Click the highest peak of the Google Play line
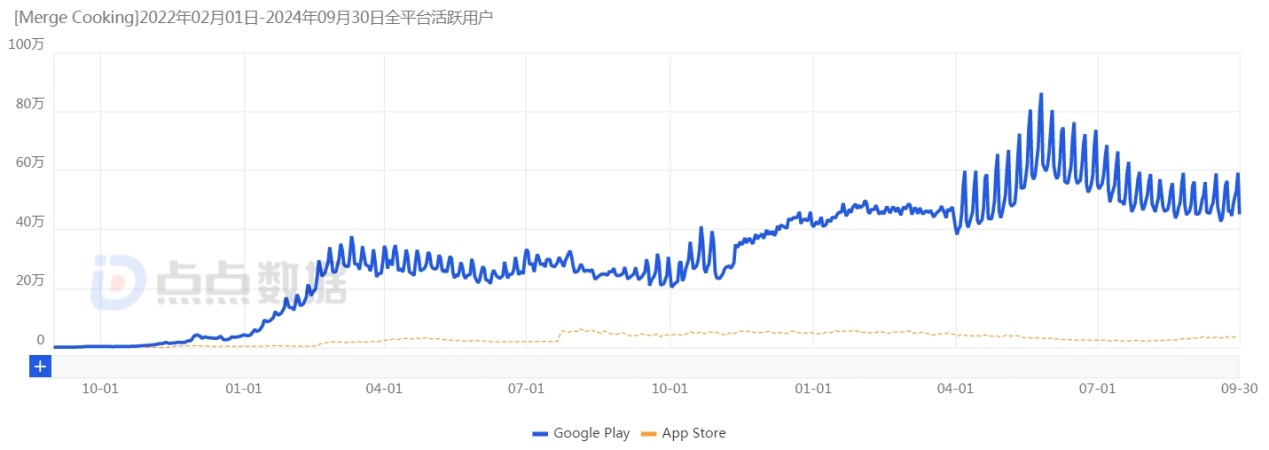Image resolution: width=1269 pixels, height=450 pixels. point(1041,95)
